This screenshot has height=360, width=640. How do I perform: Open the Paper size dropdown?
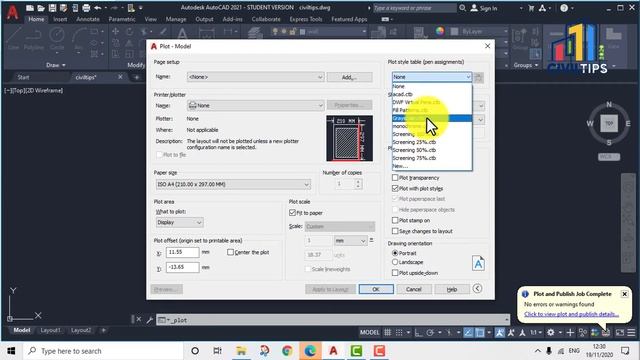click(x=233, y=184)
